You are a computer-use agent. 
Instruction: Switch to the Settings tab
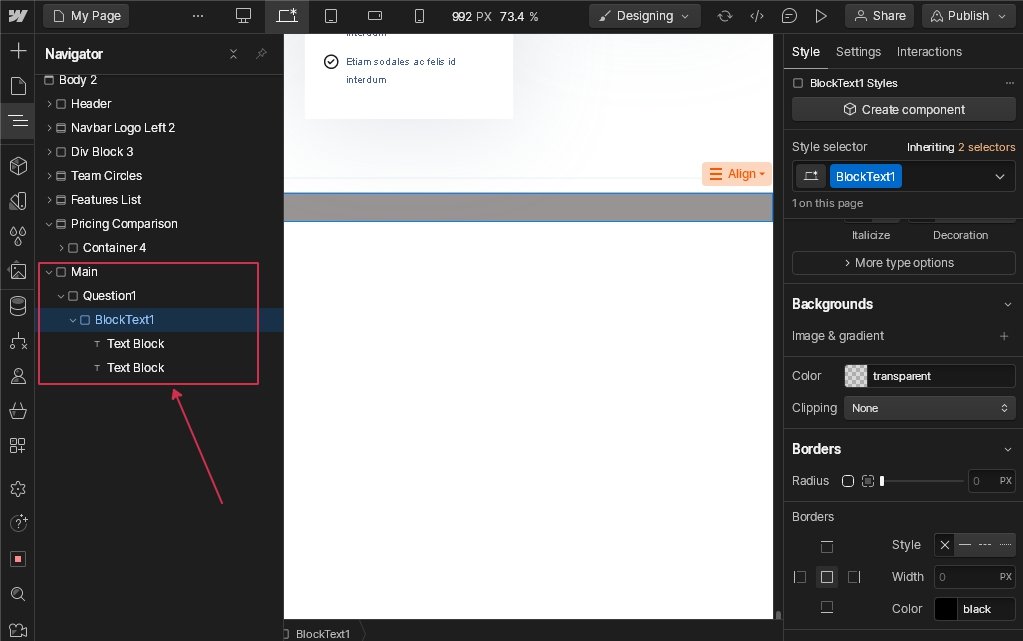pos(858,52)
